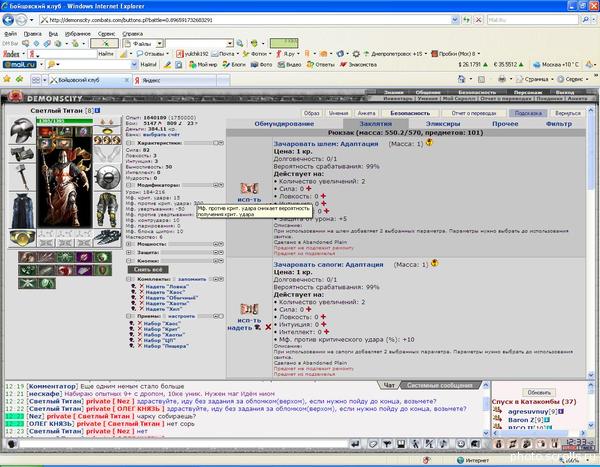600x467 pixels.
Task: Click the equipped boots slot icon
Action: 107,238
